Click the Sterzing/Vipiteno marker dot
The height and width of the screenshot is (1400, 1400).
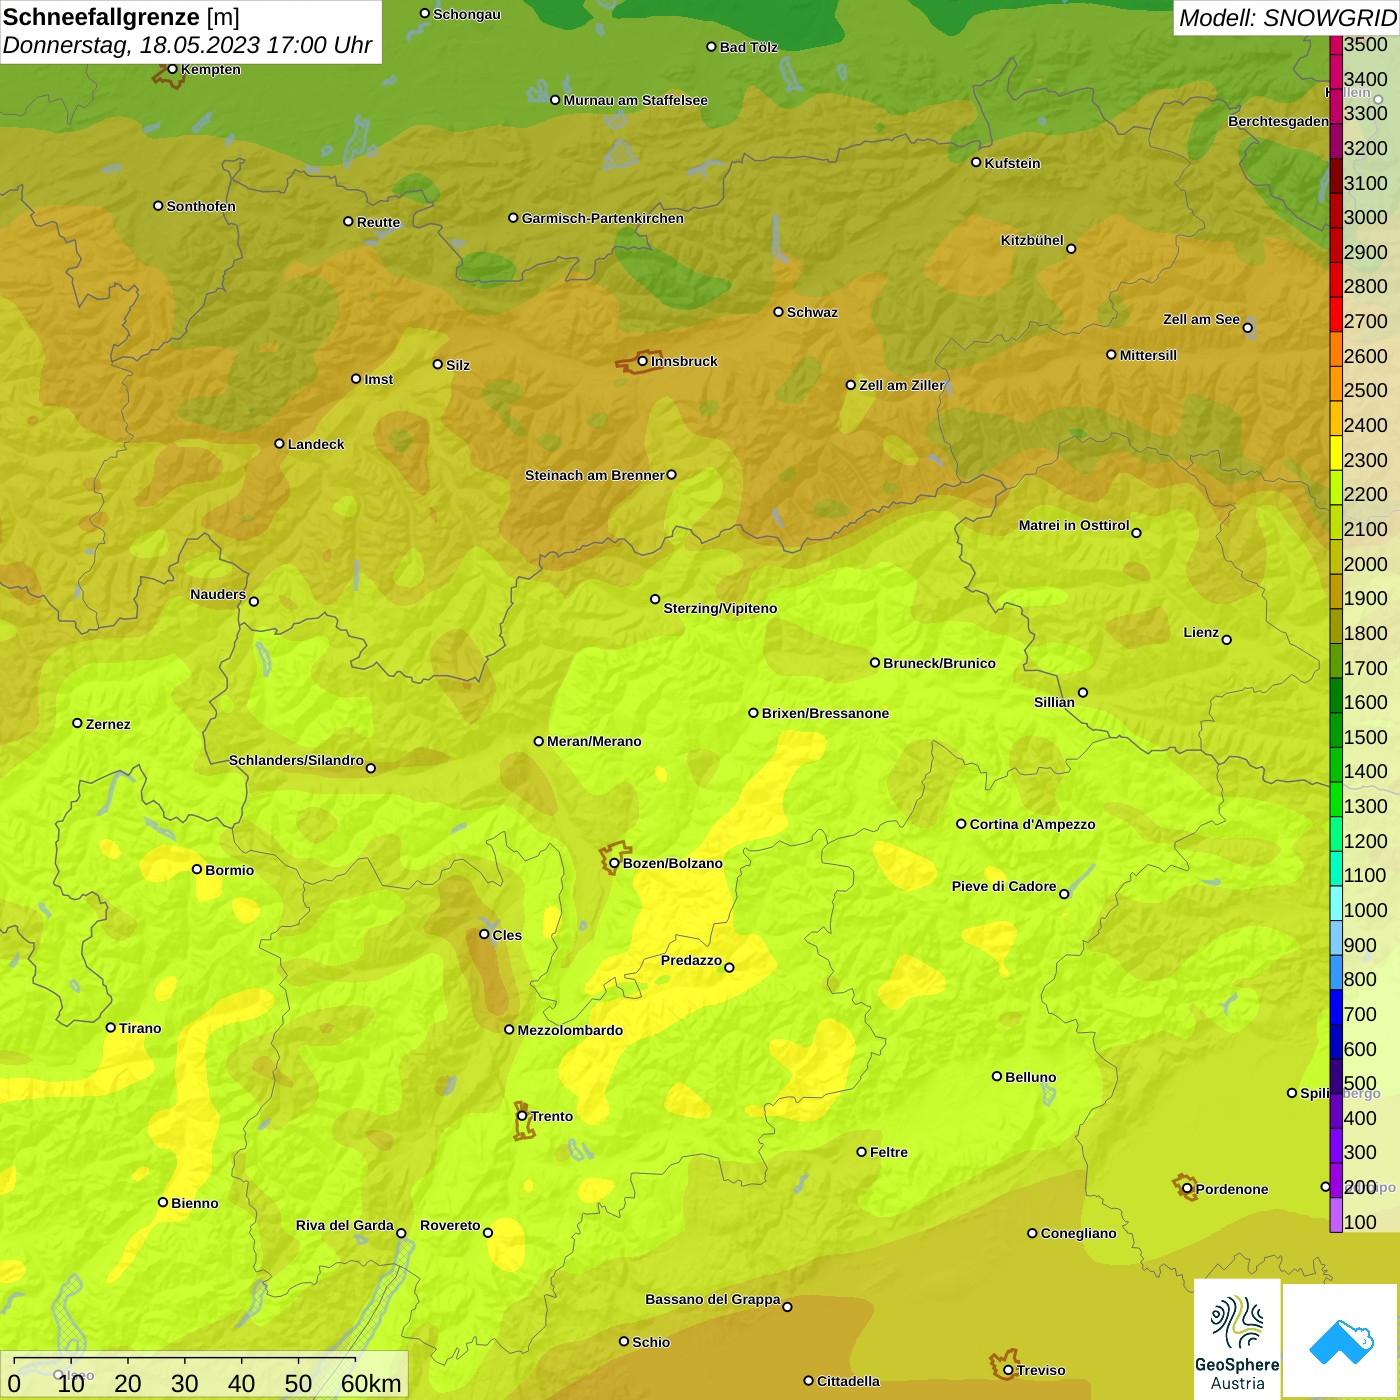(655, 599)
